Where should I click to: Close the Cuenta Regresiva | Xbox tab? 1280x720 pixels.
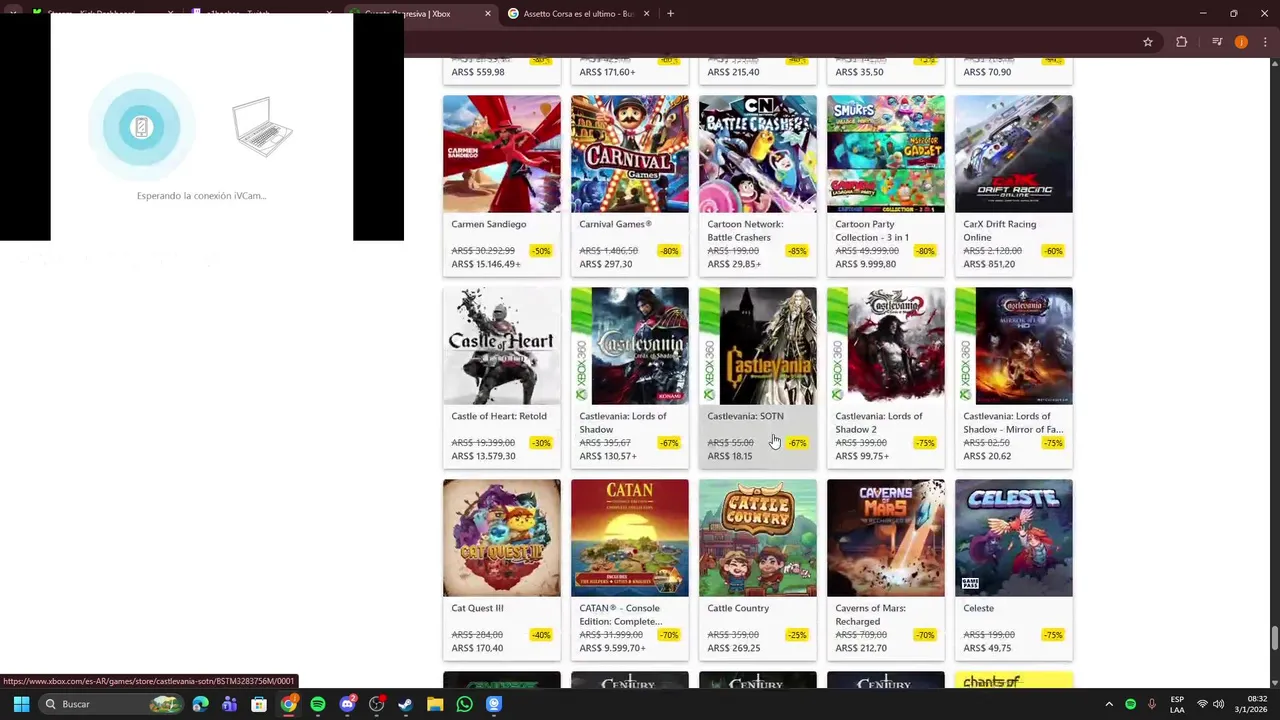click(x=488, y=14)
